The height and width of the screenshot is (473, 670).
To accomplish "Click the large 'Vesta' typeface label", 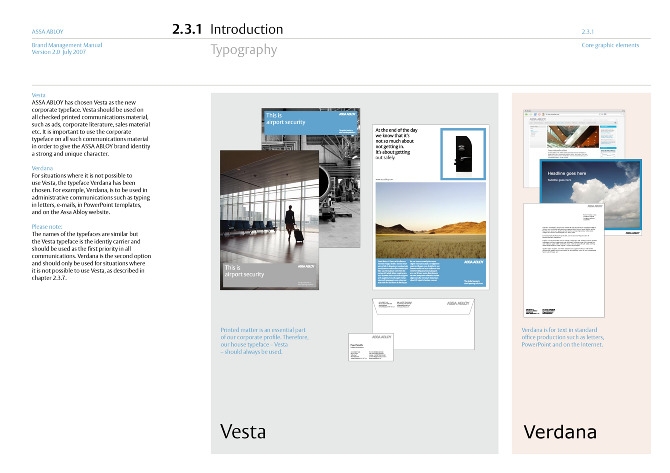I will (x=242, y=432).
